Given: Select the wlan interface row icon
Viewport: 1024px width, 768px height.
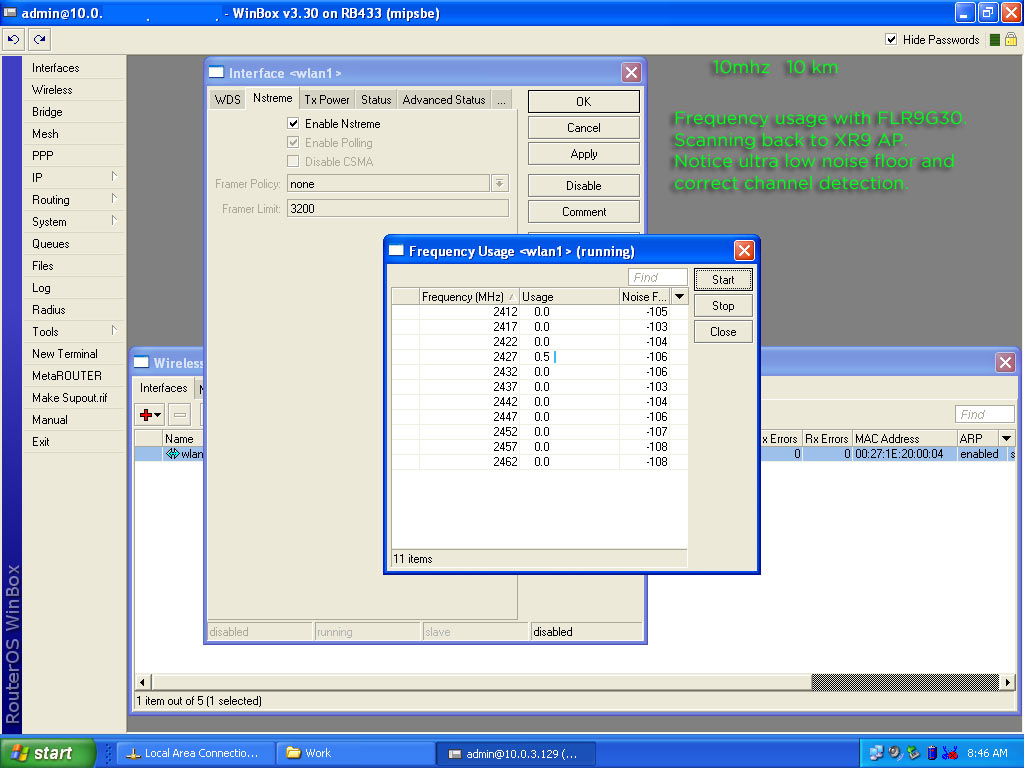Looking at the screenshot, I should pyautogui.click(x=172, y=454).
